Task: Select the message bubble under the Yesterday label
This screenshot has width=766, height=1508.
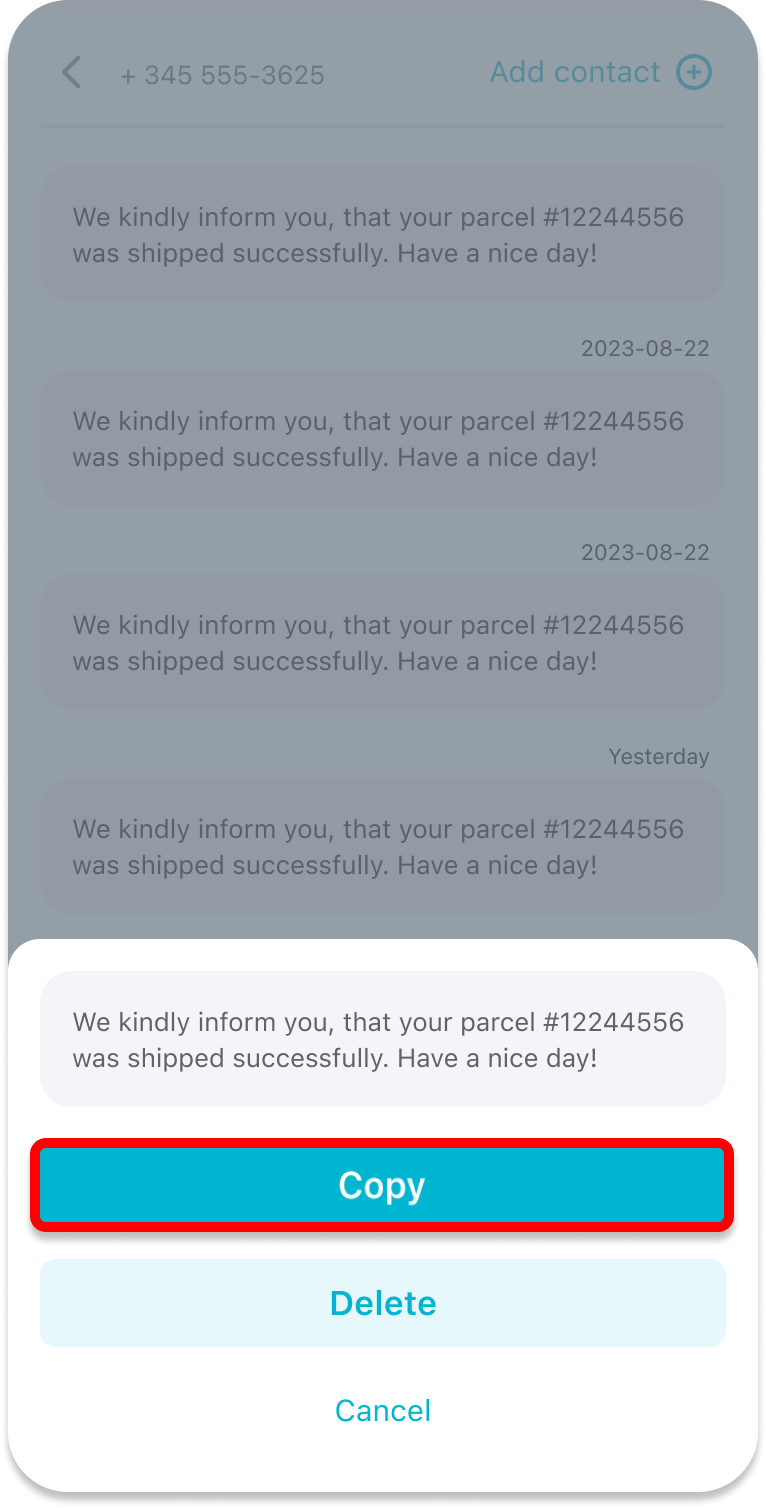Action: click(x=382, y=847)
